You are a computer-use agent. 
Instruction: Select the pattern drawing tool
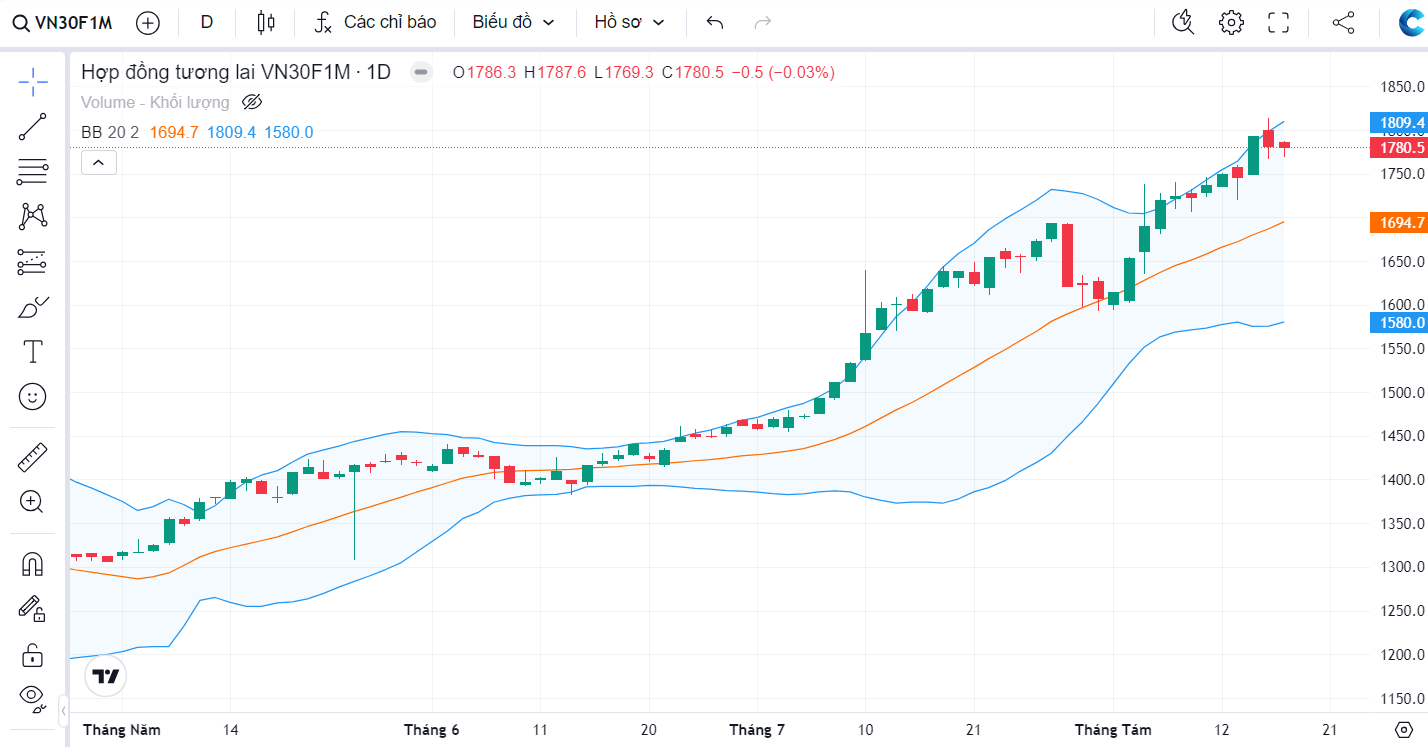pos(33,216)
